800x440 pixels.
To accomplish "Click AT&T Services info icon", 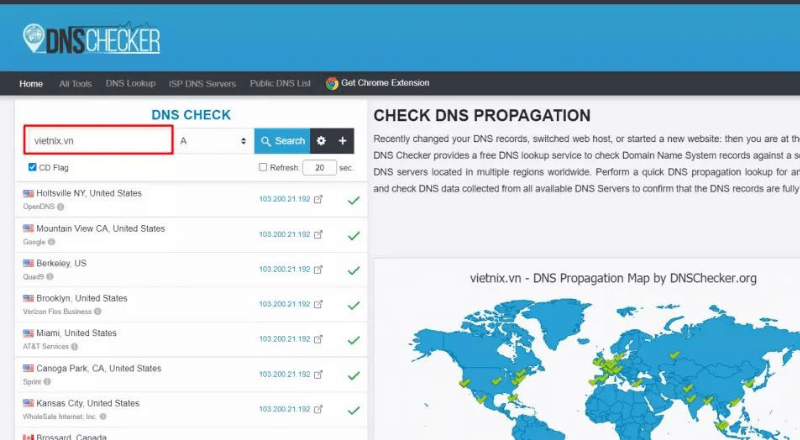I will point(74,347).
